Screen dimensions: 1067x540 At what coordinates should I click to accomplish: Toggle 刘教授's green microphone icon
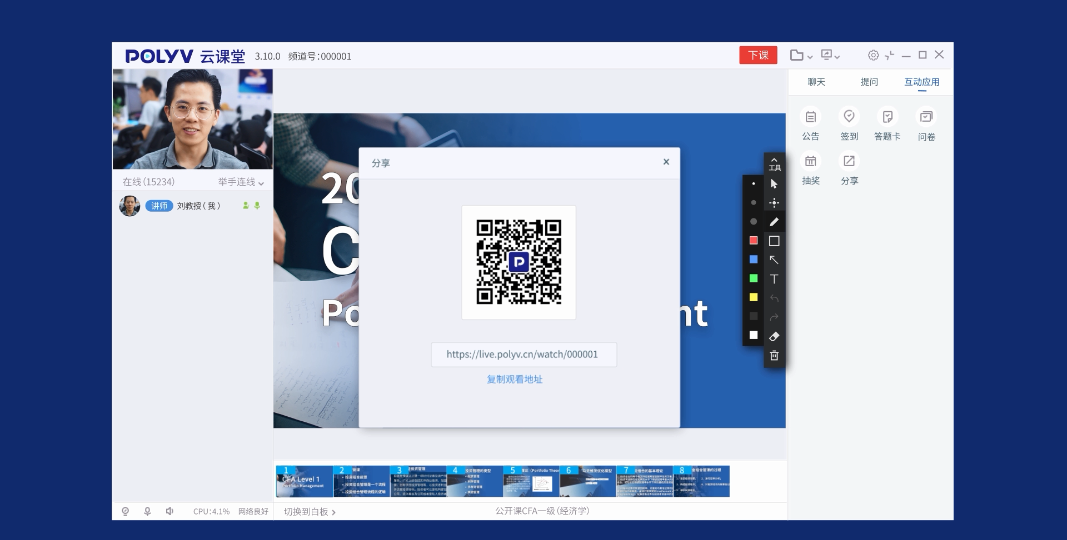(257, 206)
